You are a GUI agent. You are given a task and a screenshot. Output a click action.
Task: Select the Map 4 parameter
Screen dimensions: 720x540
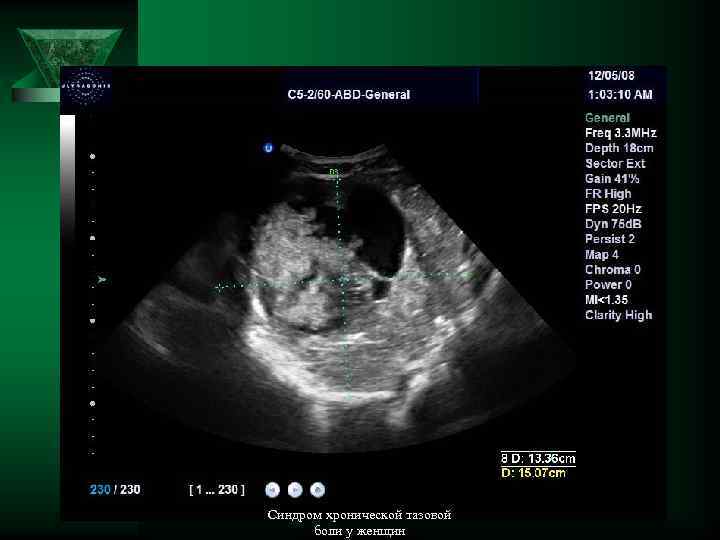[602, 254]
